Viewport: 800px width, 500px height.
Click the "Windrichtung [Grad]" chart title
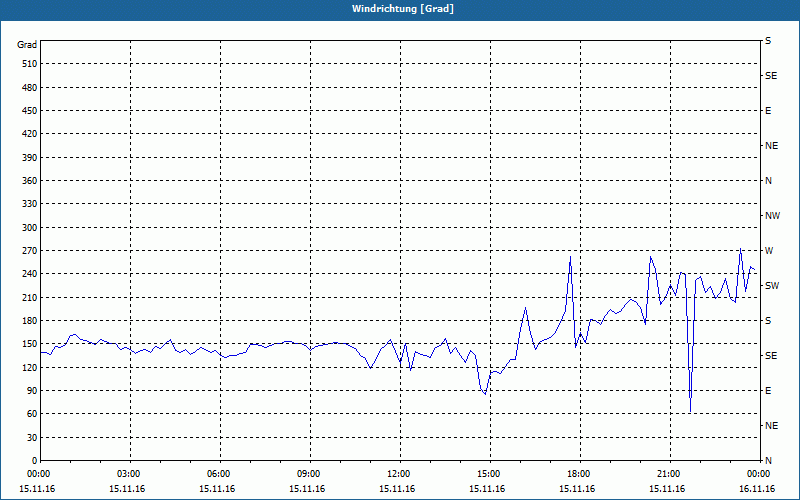pos(403,9)
